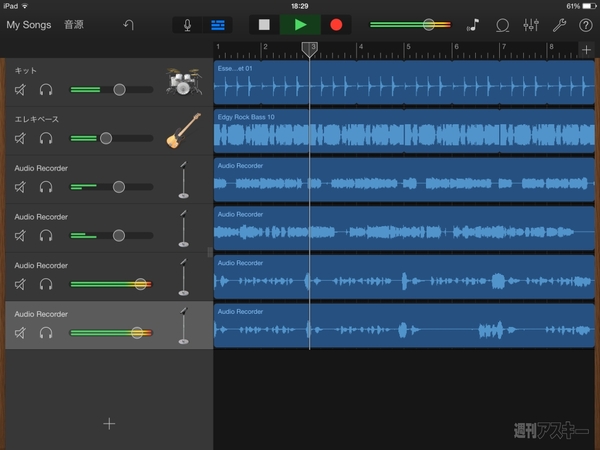Image resolution: width=600 pixels, height=450 pixels.
Task: Open the drum kit instrument icon
Action: click(x=181, y=83)
